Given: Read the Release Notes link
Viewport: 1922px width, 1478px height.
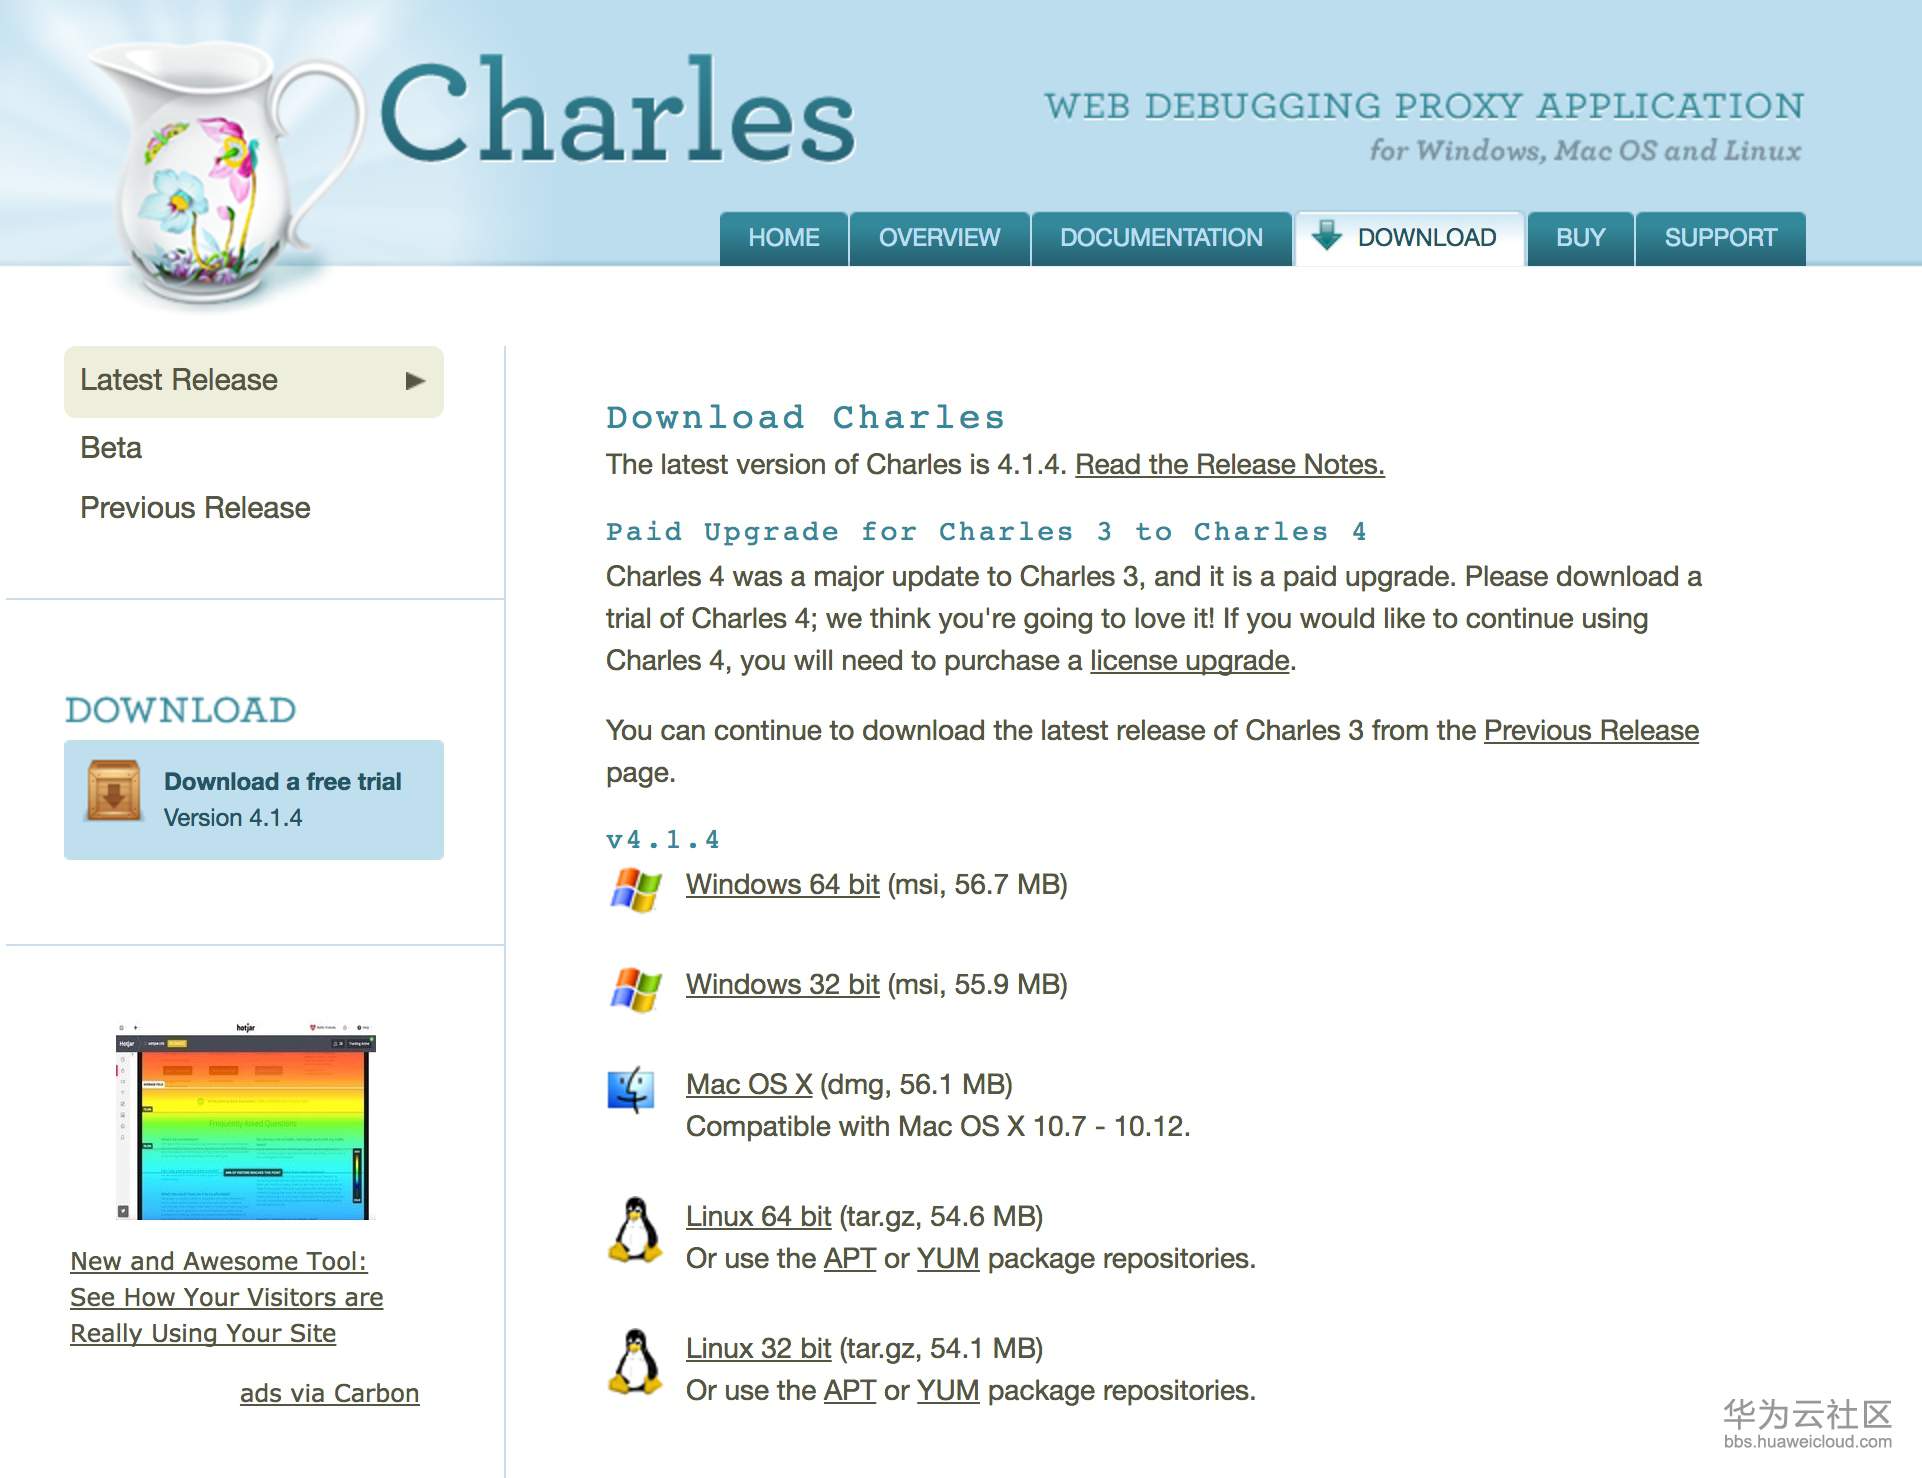Looking at the screenshot, I should (x=1229, y=465).
